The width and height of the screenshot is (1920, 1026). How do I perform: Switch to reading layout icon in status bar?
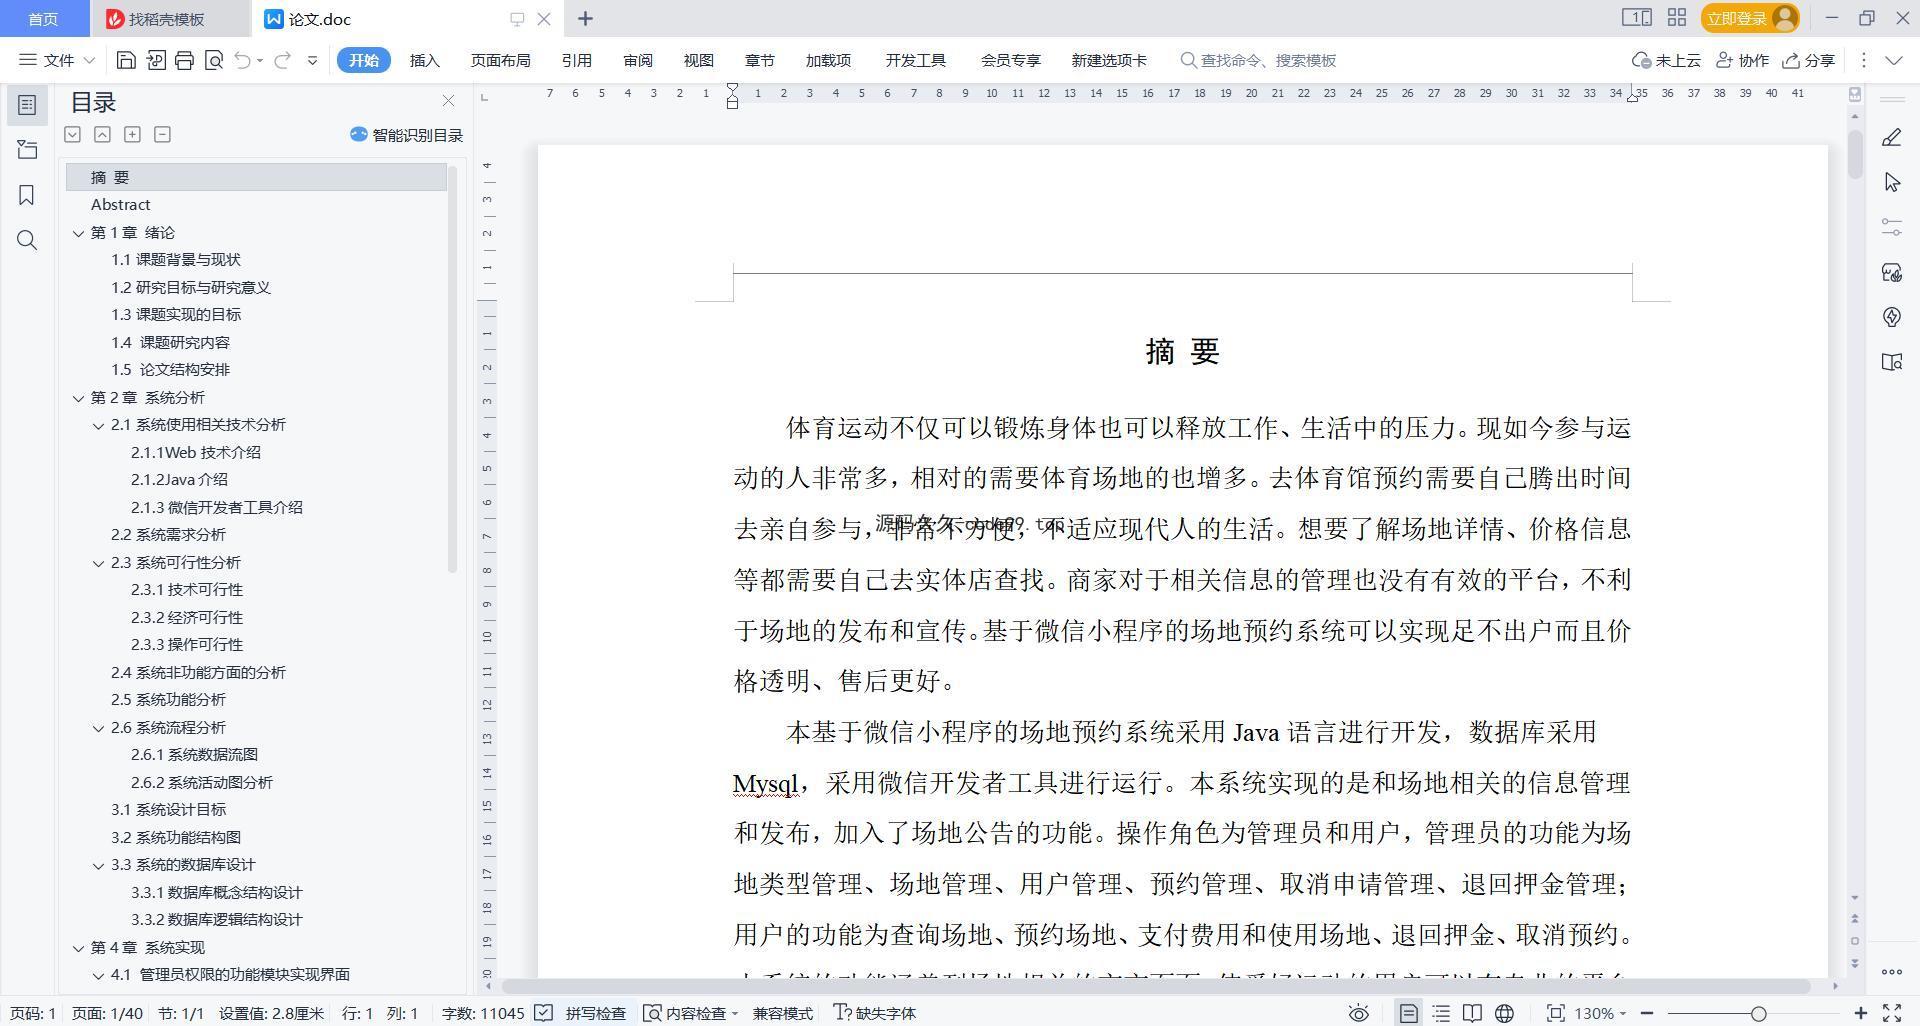[x=1472, y=1013]
